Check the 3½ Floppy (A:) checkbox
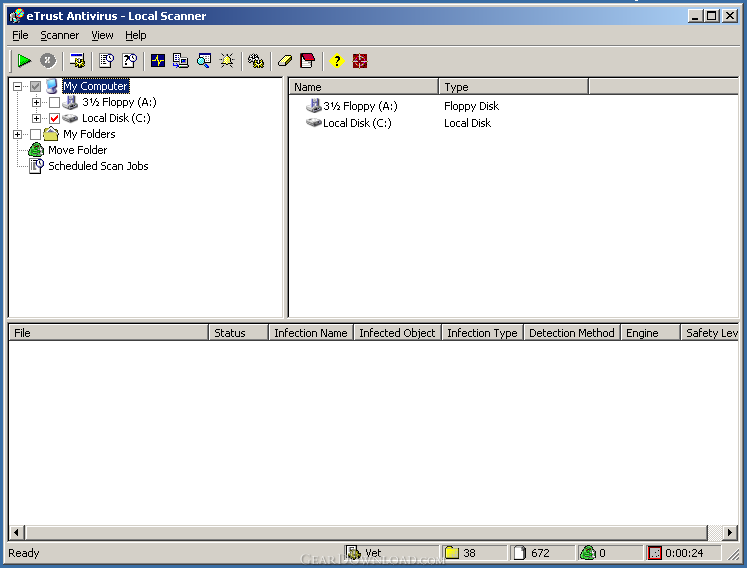 coord(54,102)
